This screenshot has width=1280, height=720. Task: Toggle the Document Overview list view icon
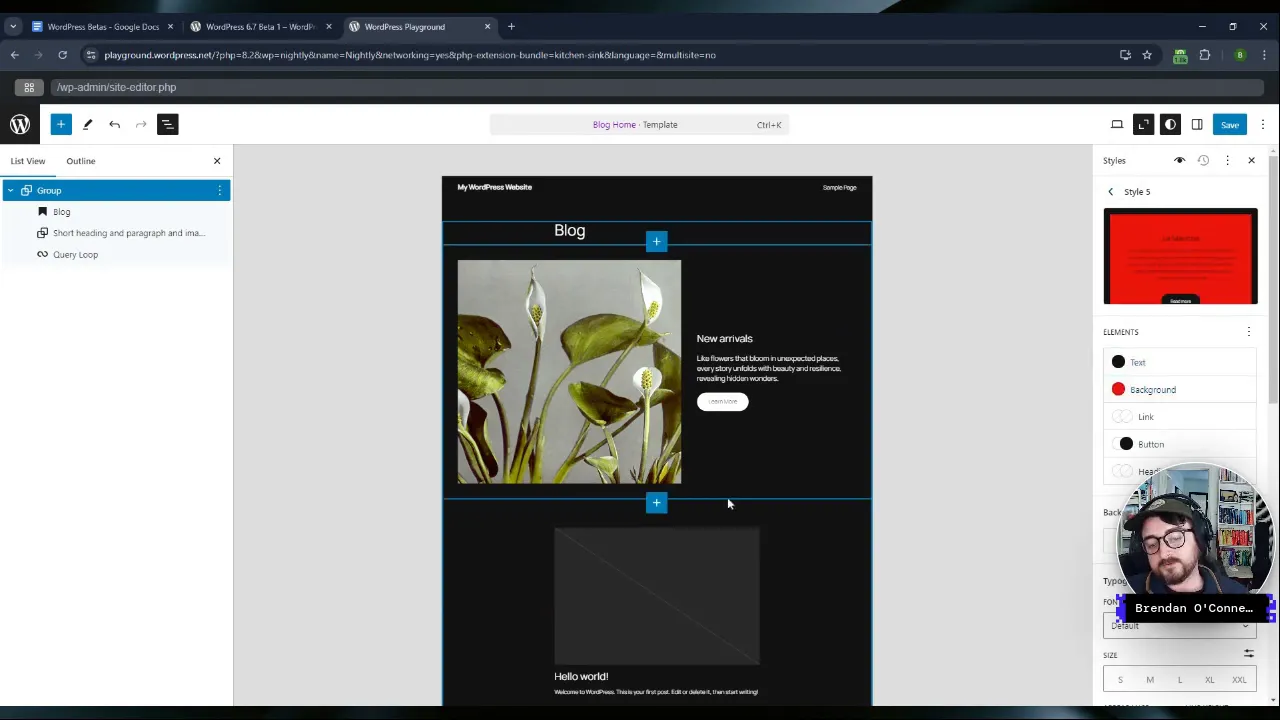(x=167, y=124)
